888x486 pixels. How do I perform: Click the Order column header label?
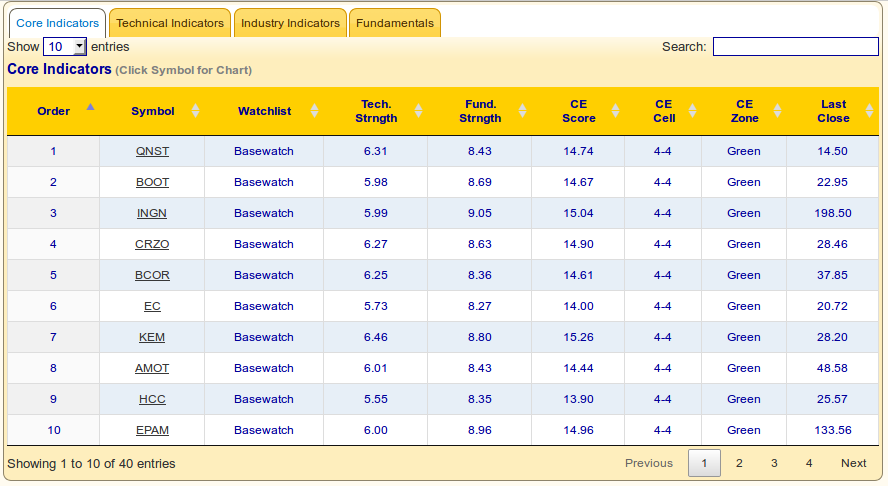54,111
